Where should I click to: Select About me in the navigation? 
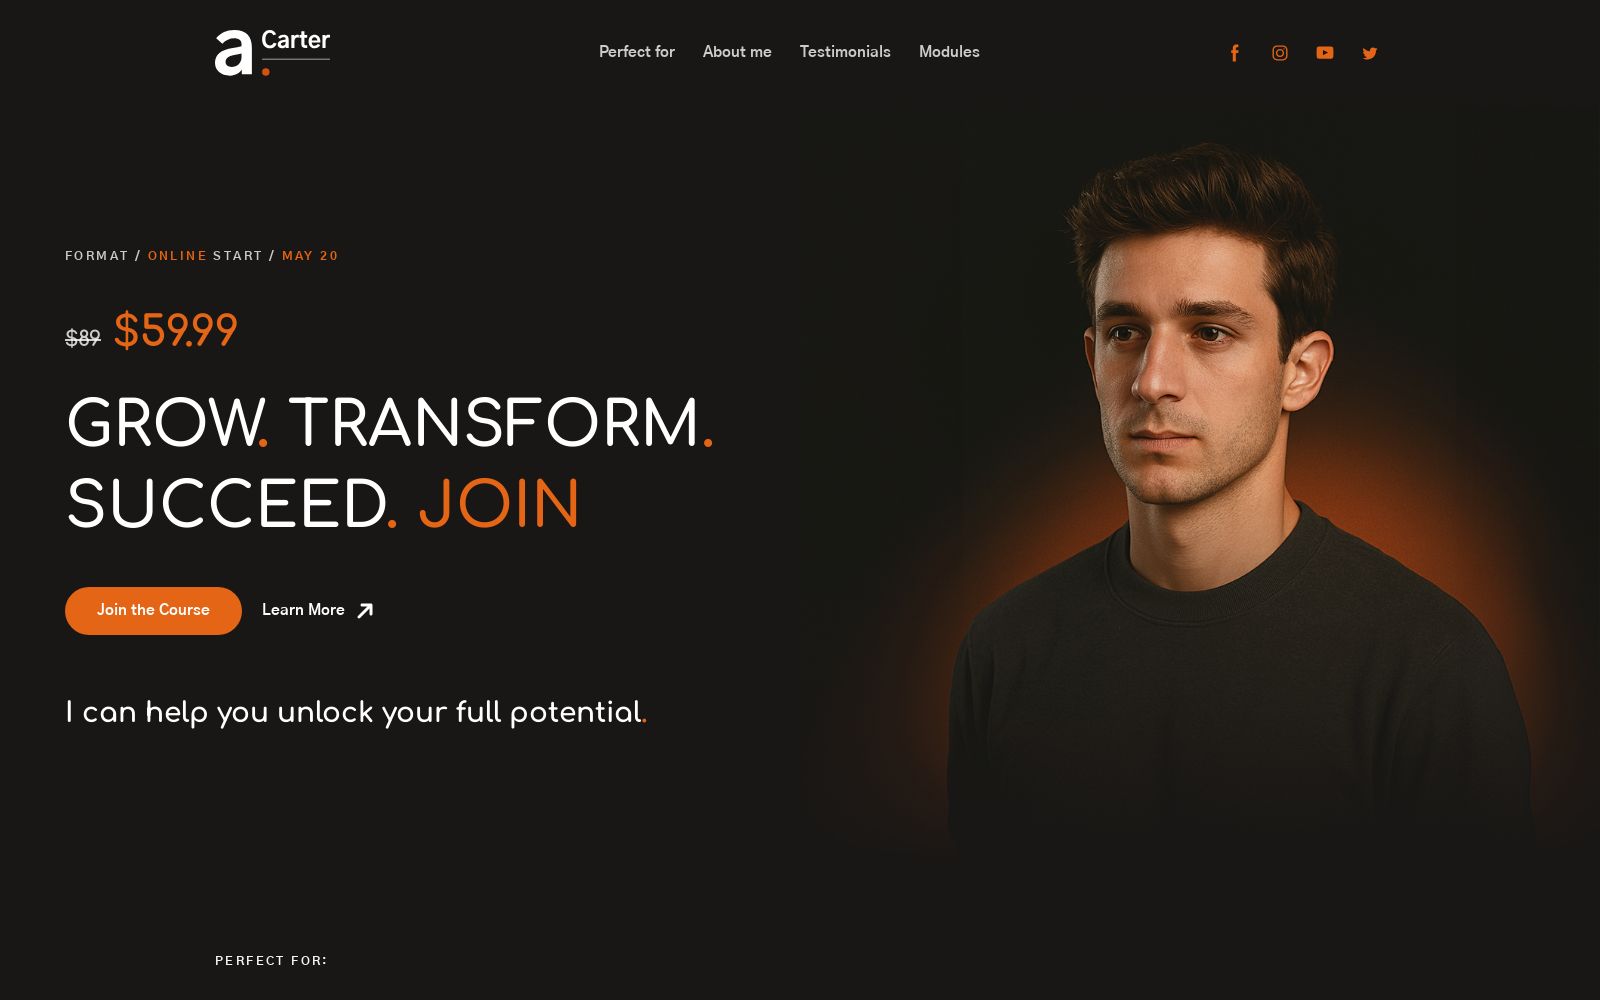[x=737, y=52]
